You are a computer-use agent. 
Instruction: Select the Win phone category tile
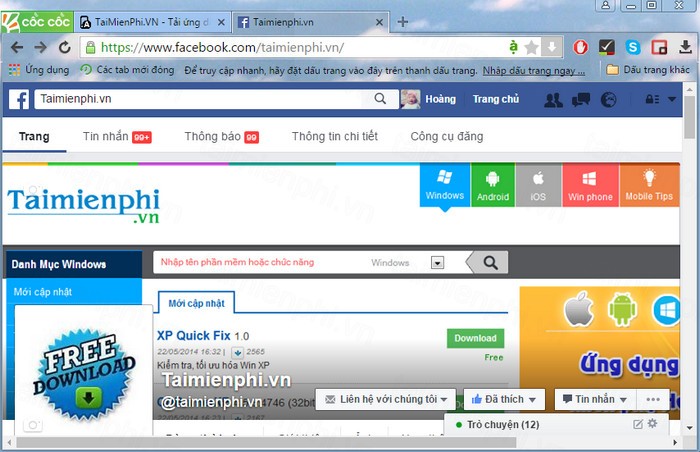[590, 185]
